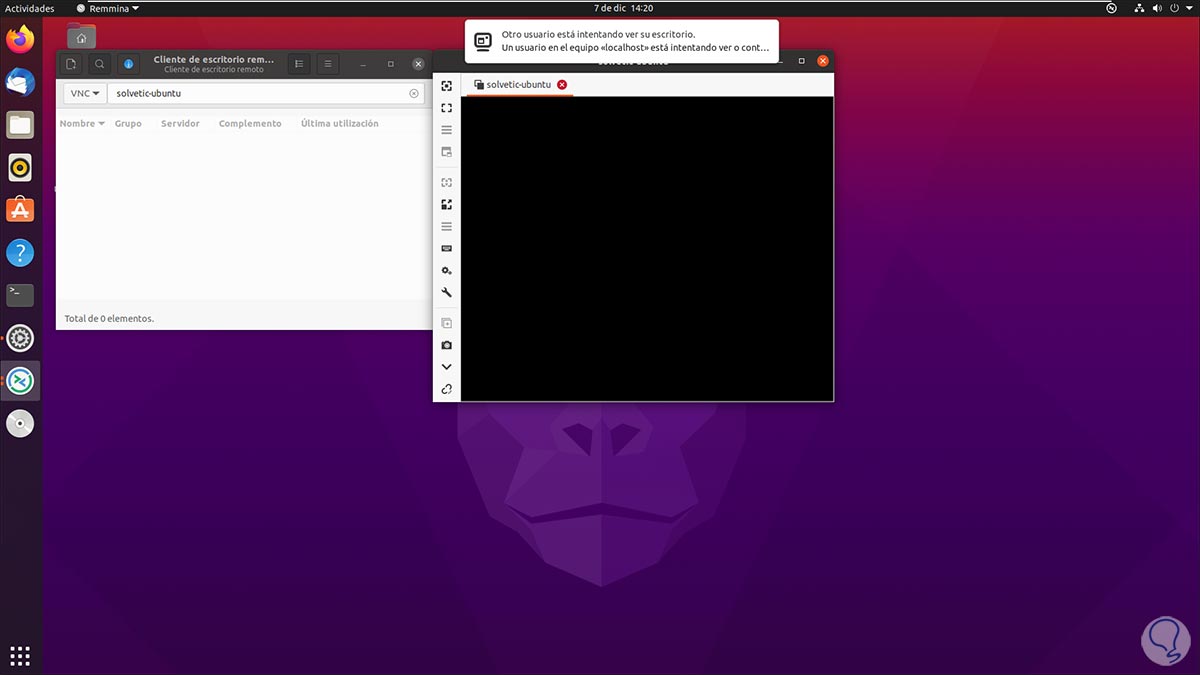Click the Grupo column header
1200x675 pixels.
128,124
